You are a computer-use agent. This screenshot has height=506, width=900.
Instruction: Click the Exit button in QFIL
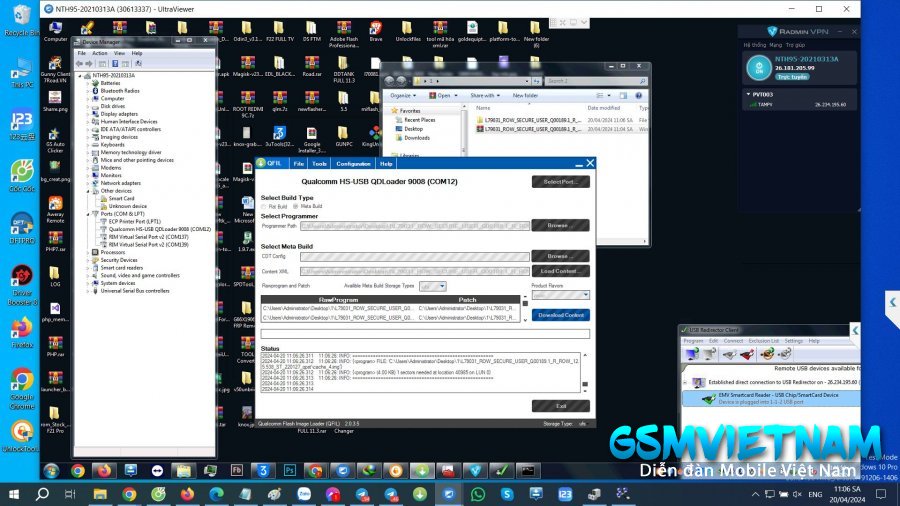tap(561, 406)
